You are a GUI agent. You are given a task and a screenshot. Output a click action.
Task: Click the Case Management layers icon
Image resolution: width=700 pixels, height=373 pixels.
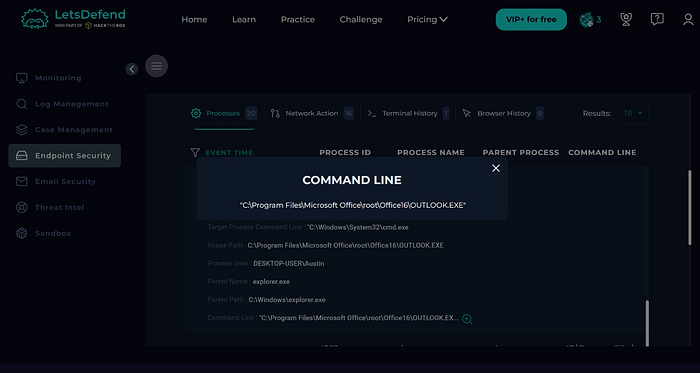[21, 130]
